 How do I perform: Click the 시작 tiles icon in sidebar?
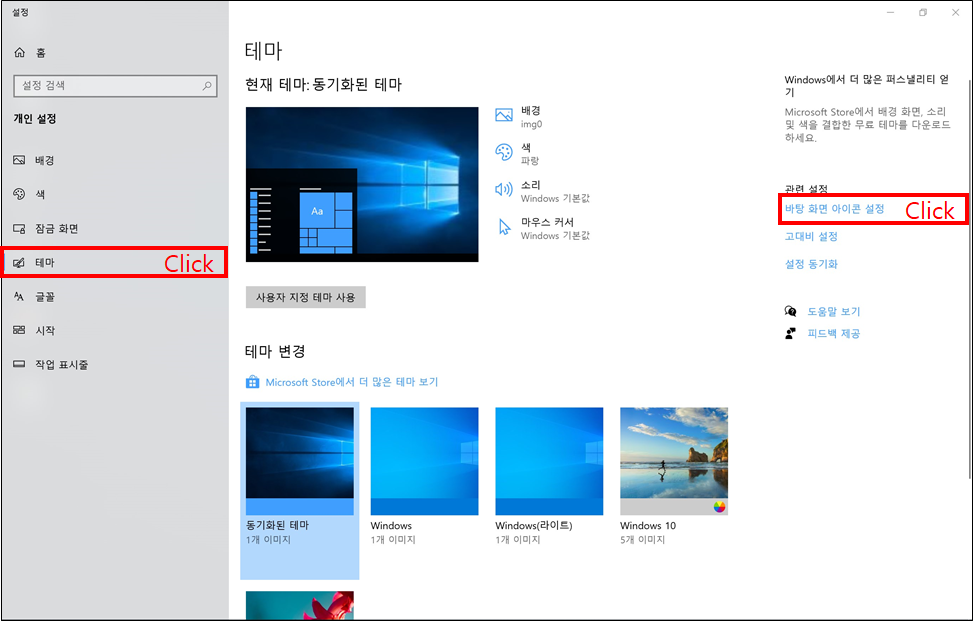click(19, 330)
